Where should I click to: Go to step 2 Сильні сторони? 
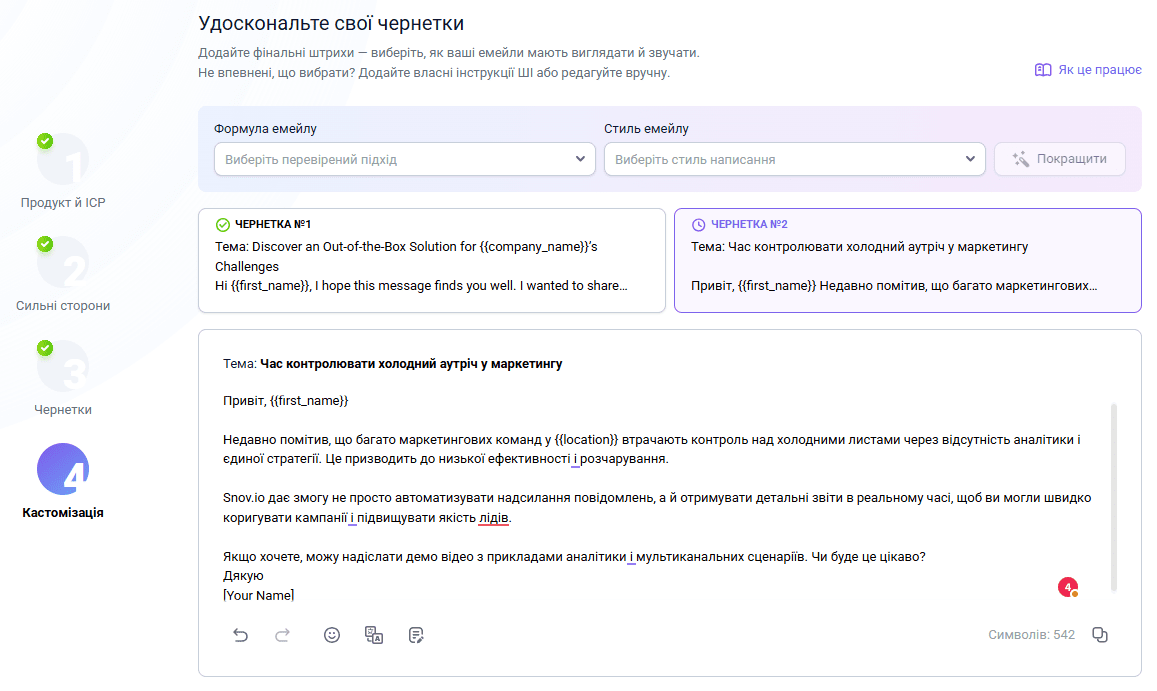[63, 264]
